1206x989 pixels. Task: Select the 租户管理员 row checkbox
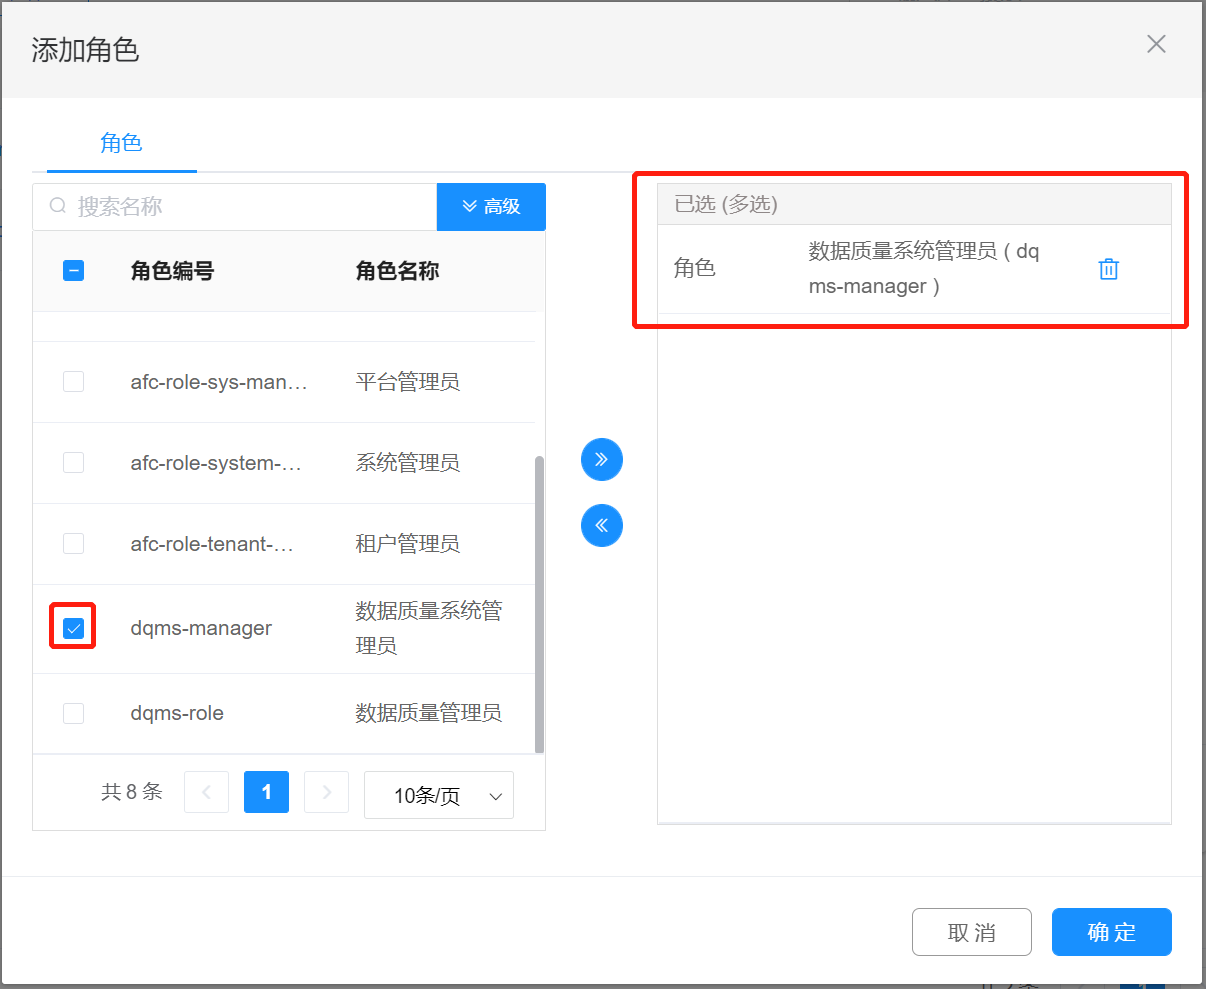tap(73, 543)
